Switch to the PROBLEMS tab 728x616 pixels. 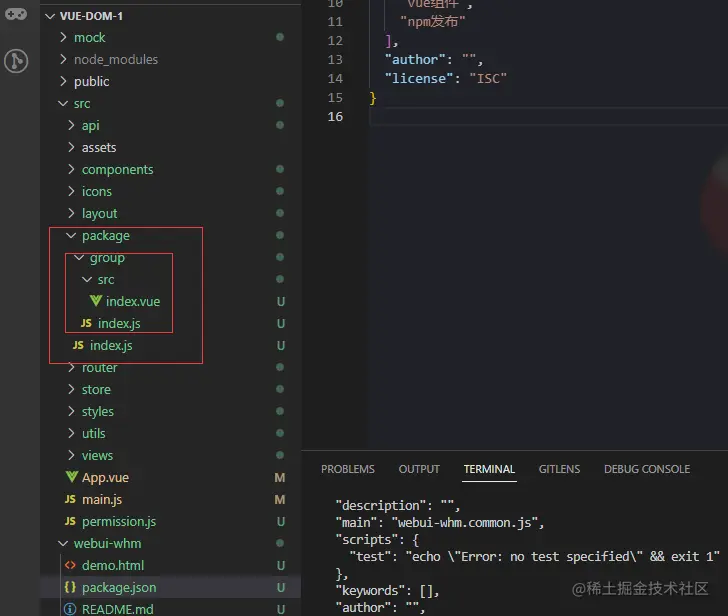[348, 469]
